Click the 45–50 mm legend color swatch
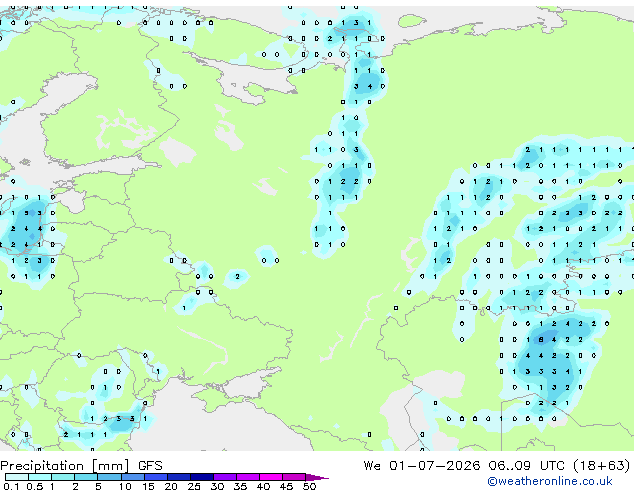The width and height of the screenshot is (634, 490). coord(294,477)
